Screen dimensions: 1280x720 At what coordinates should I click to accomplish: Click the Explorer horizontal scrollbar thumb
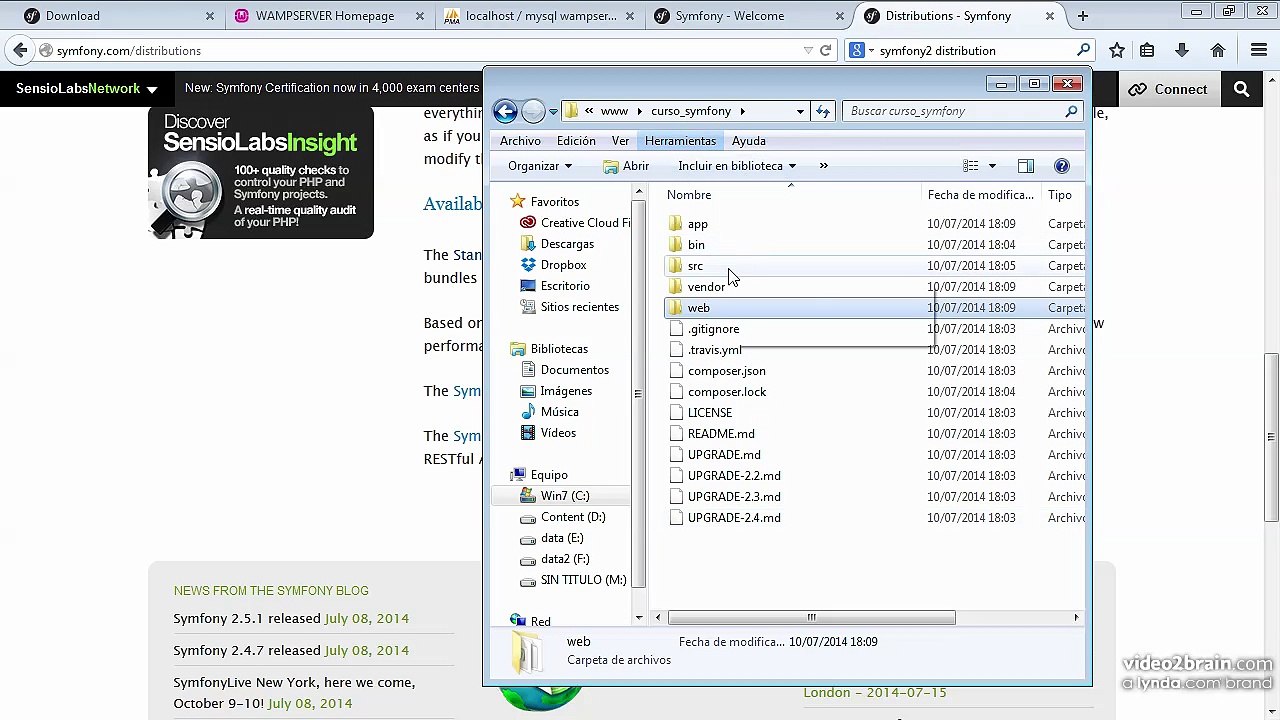[x=811, y=618]
